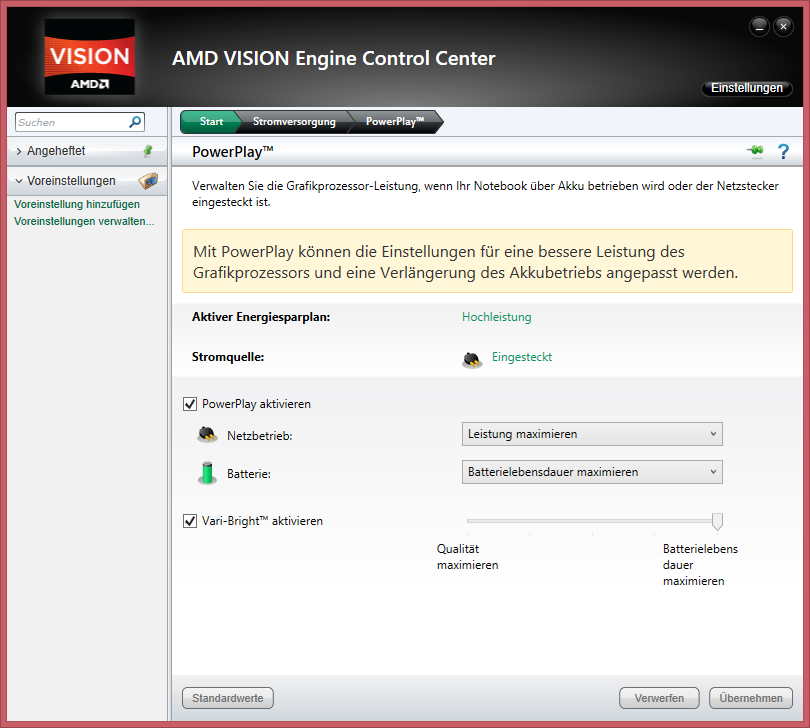Click the search magnifier icon
The image size is (810, 728).
pos(135,122)
